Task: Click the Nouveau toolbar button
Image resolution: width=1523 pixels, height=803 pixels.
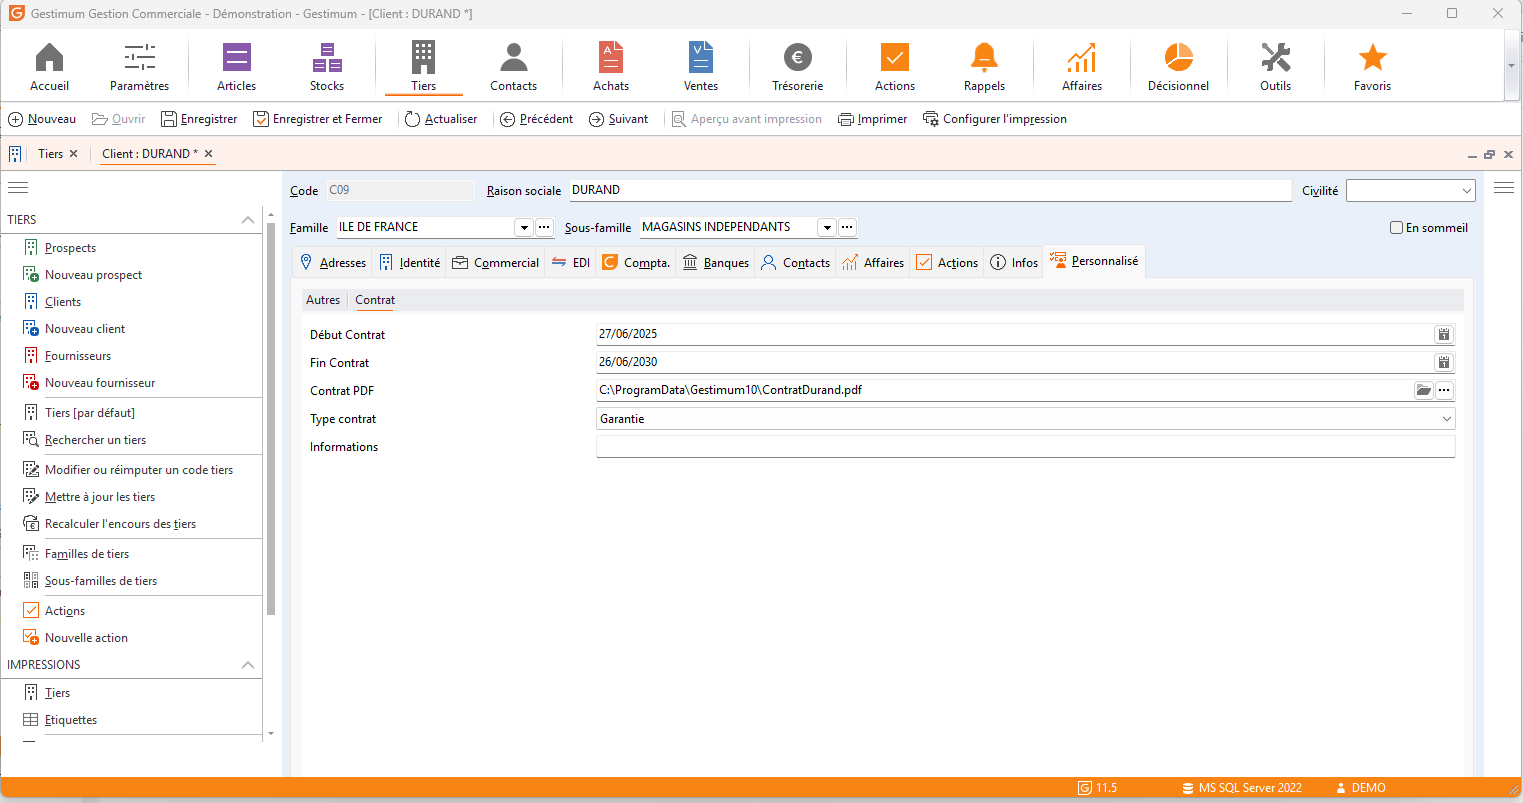Action: [42, 119]
